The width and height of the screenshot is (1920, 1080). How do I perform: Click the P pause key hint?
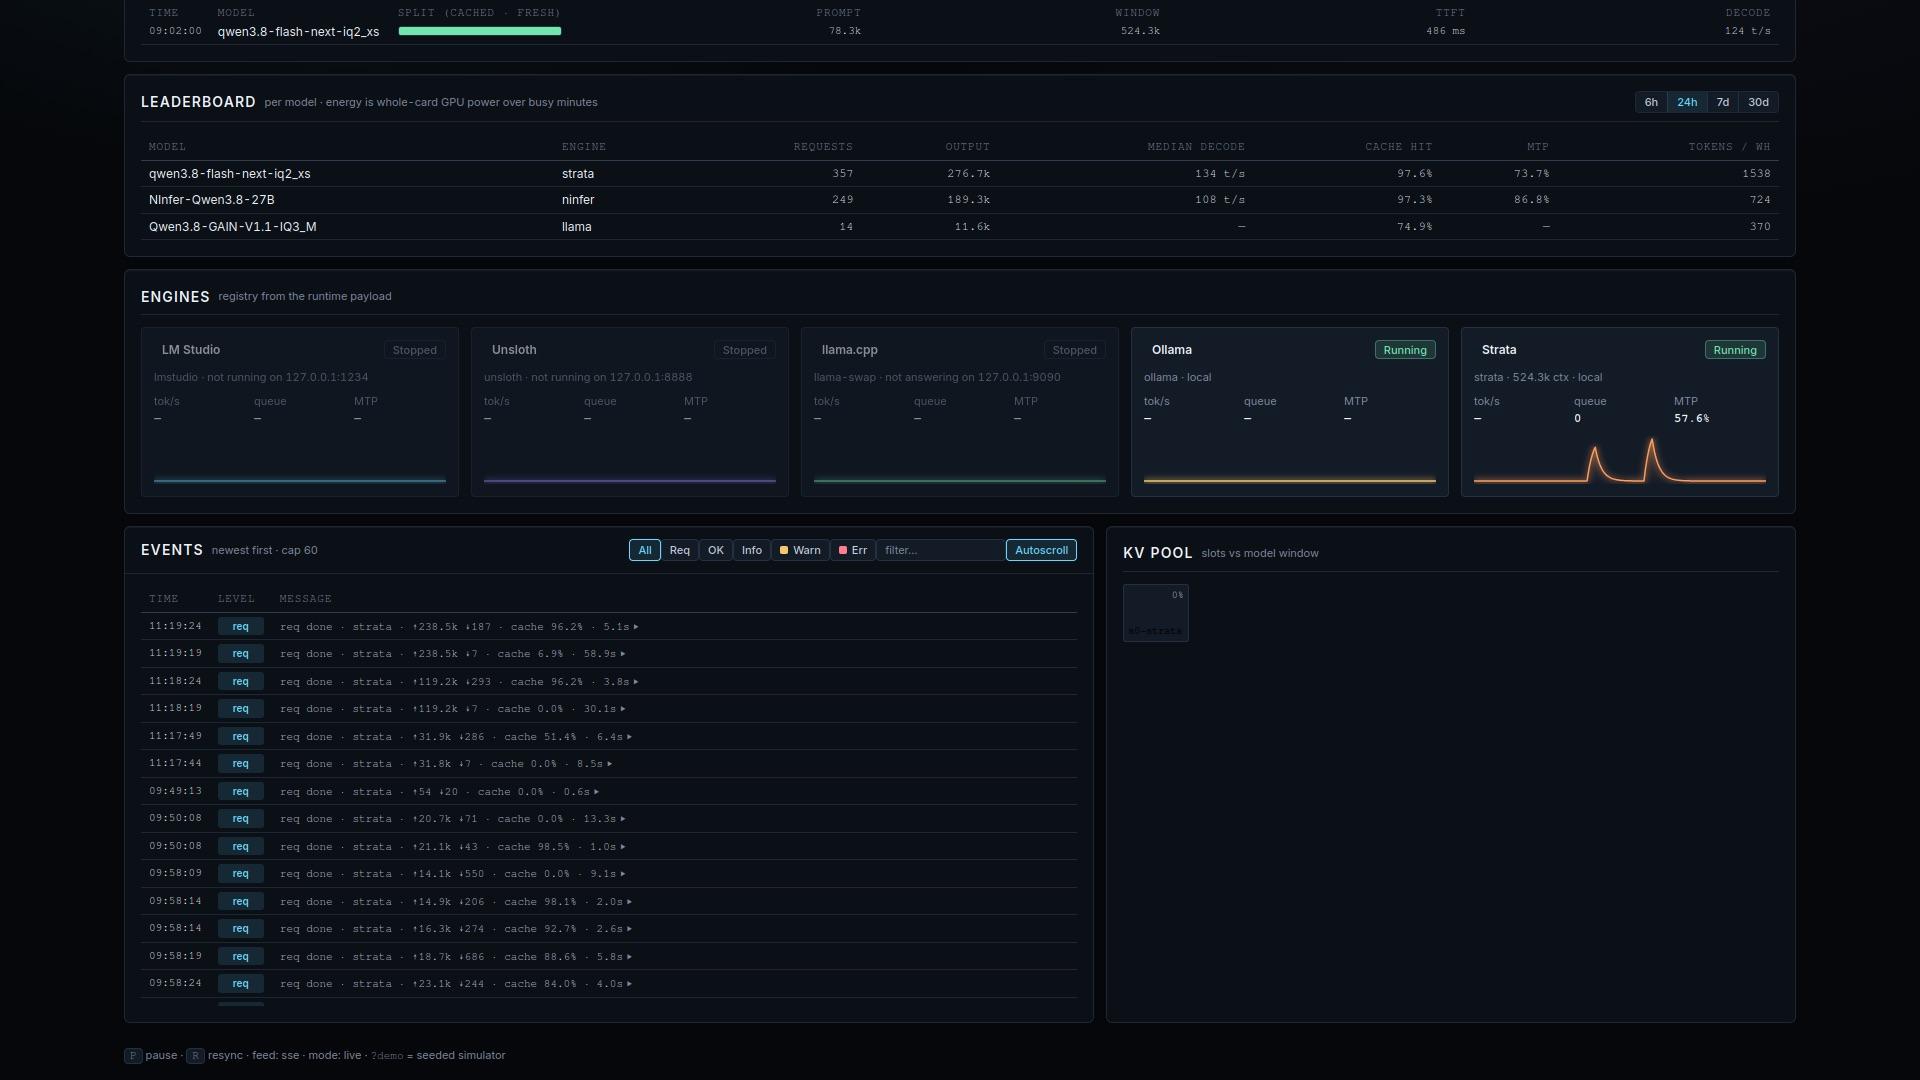pyautogui.click(x=133, y=1056)
